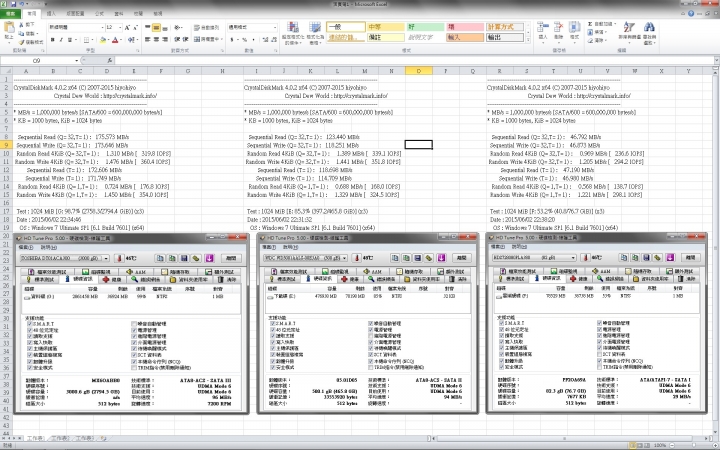The width and height of the screenshot is (720, 450).
Task: Click the Sort & Filter AZ icon
Action: 629,27
